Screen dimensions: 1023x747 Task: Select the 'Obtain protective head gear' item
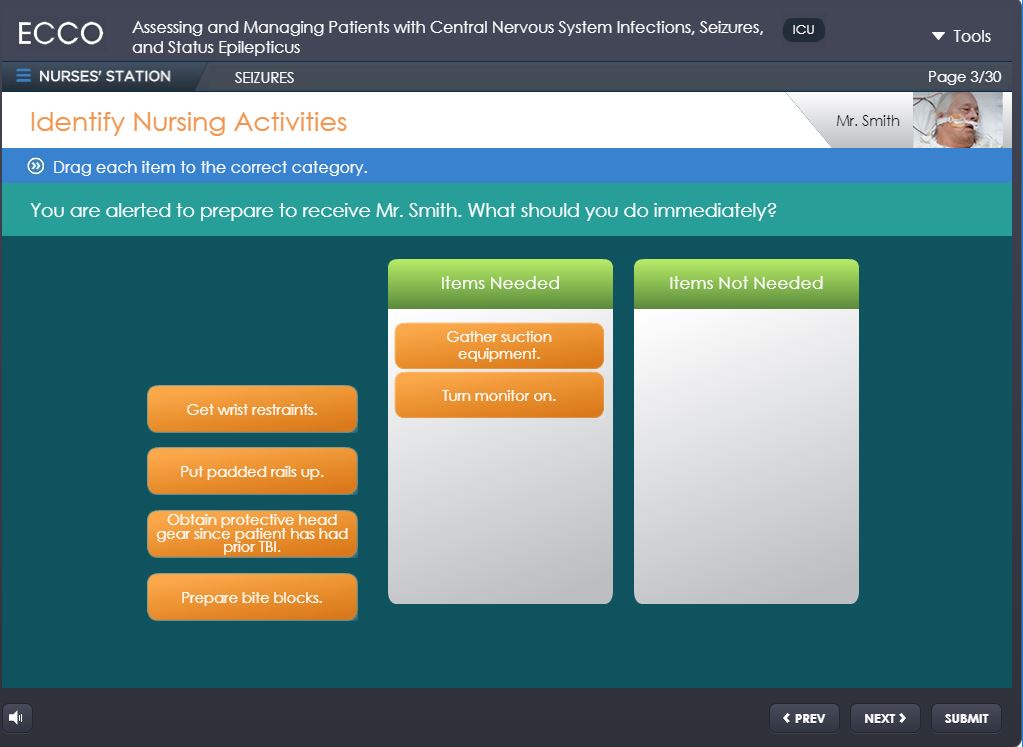(252, 534)
